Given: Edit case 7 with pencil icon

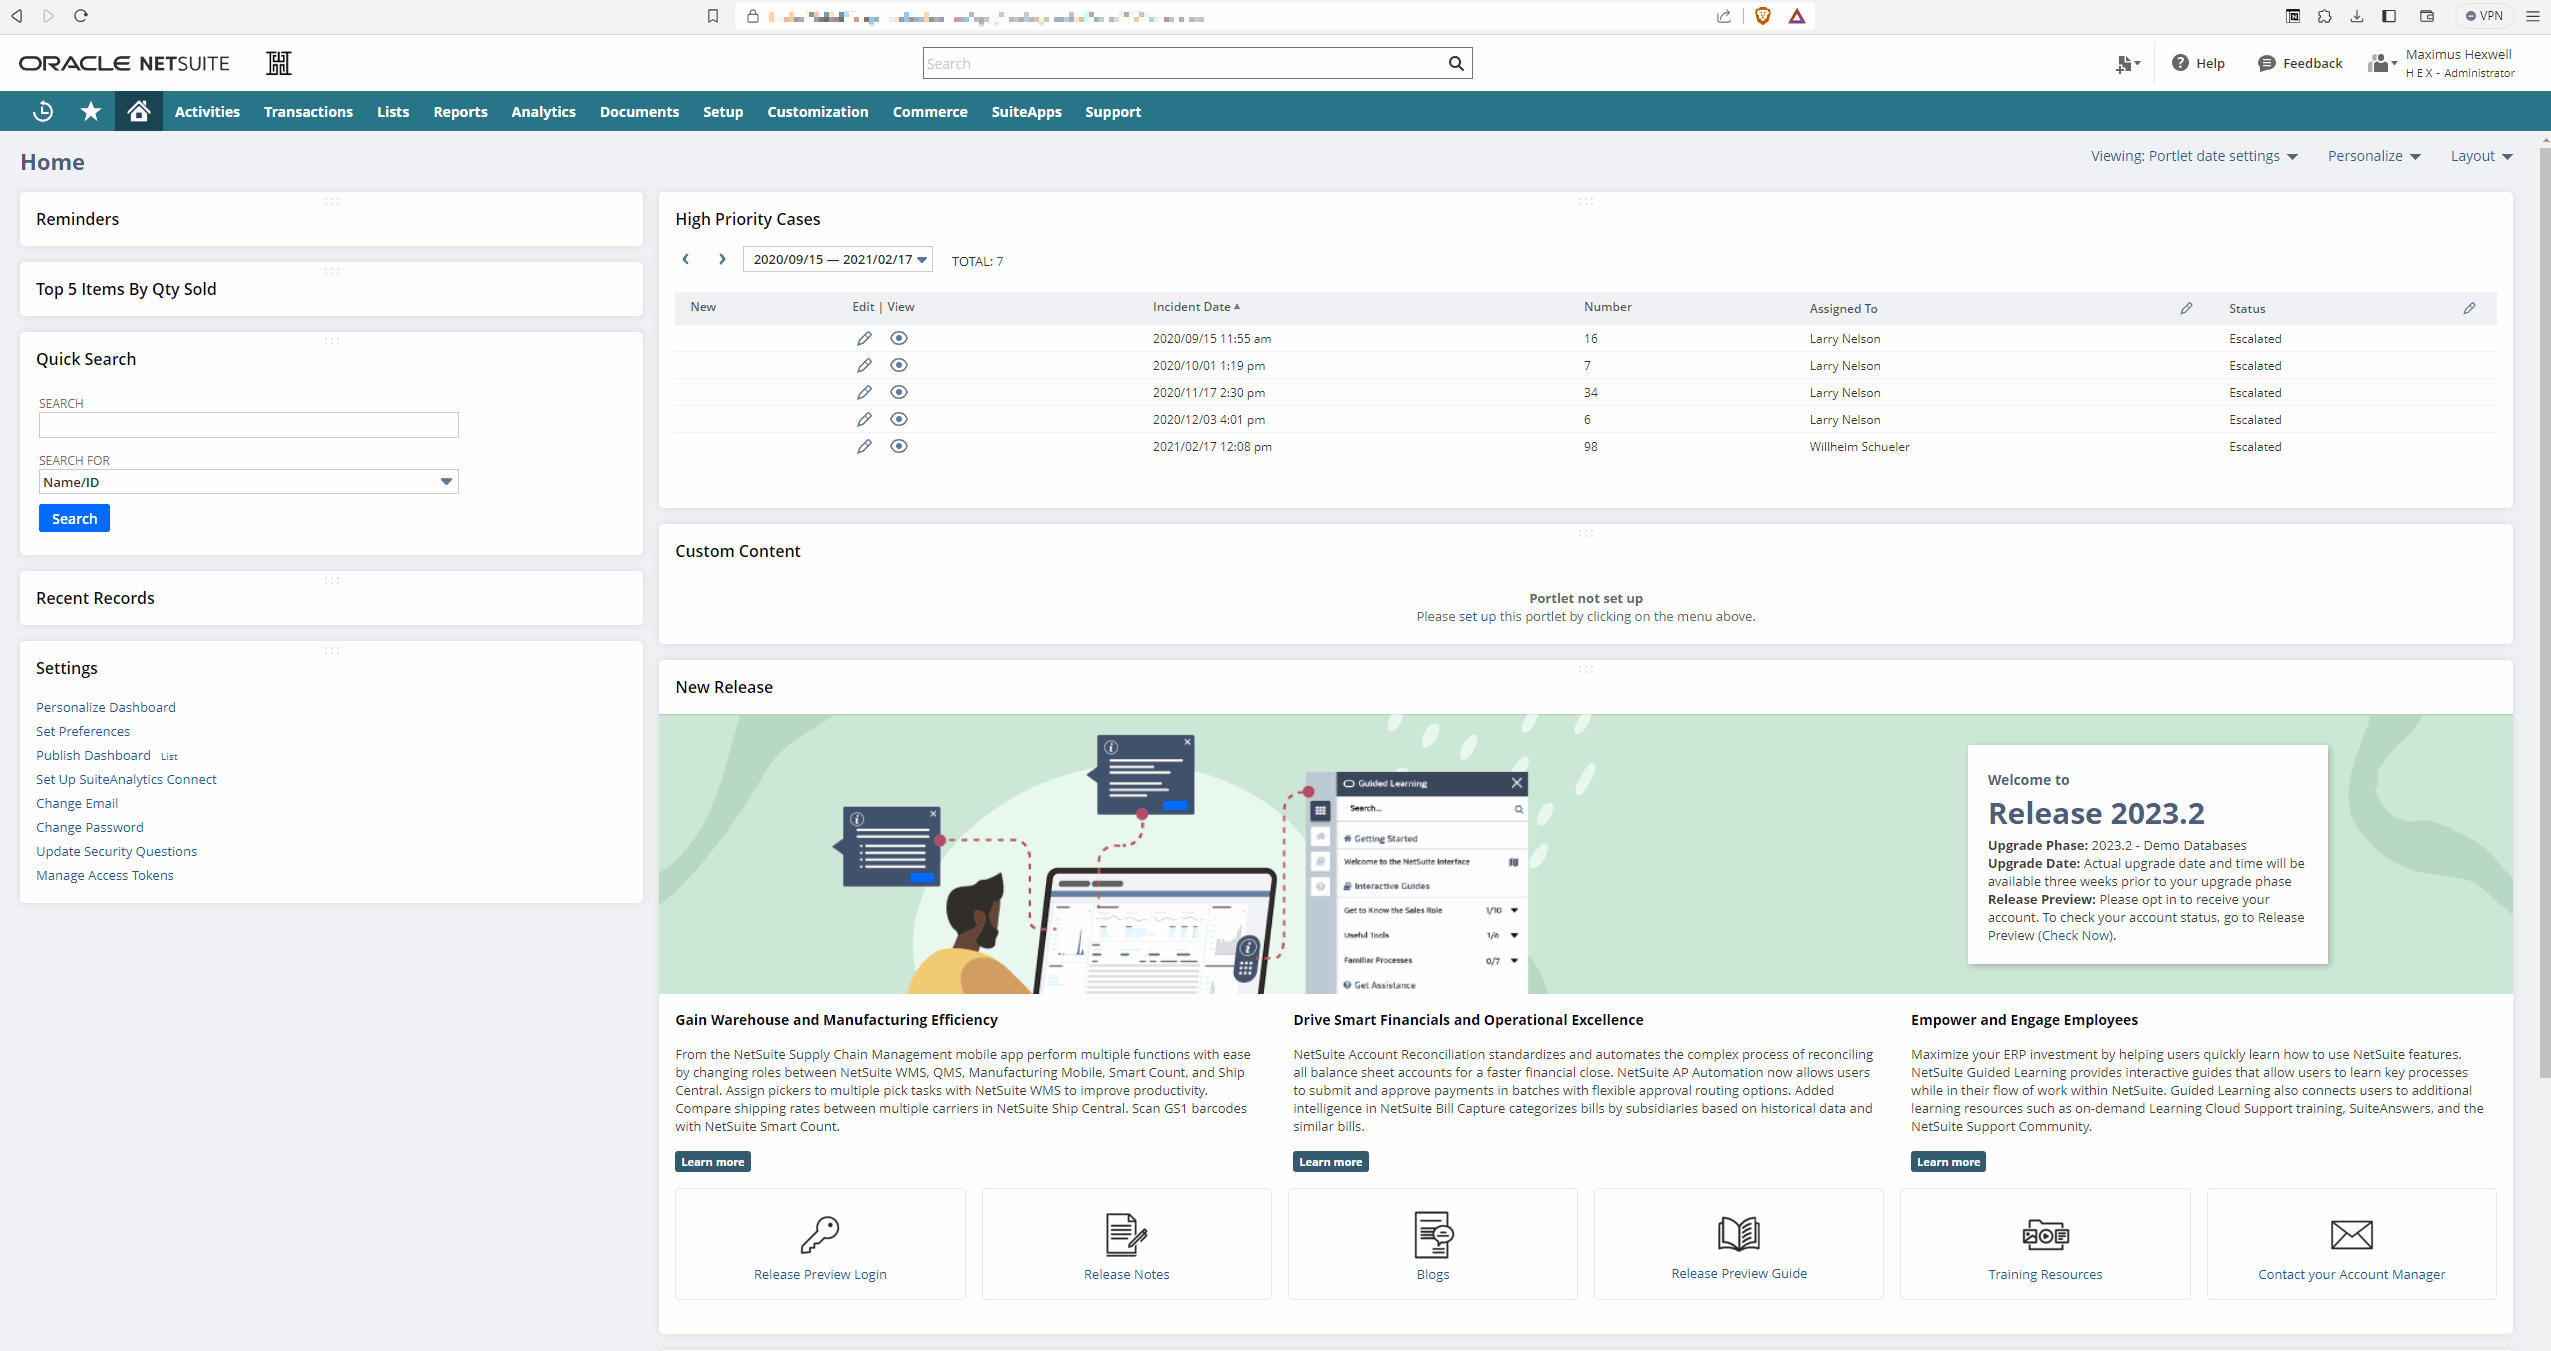Looking at the screenshot, I should tap(864, 366).
